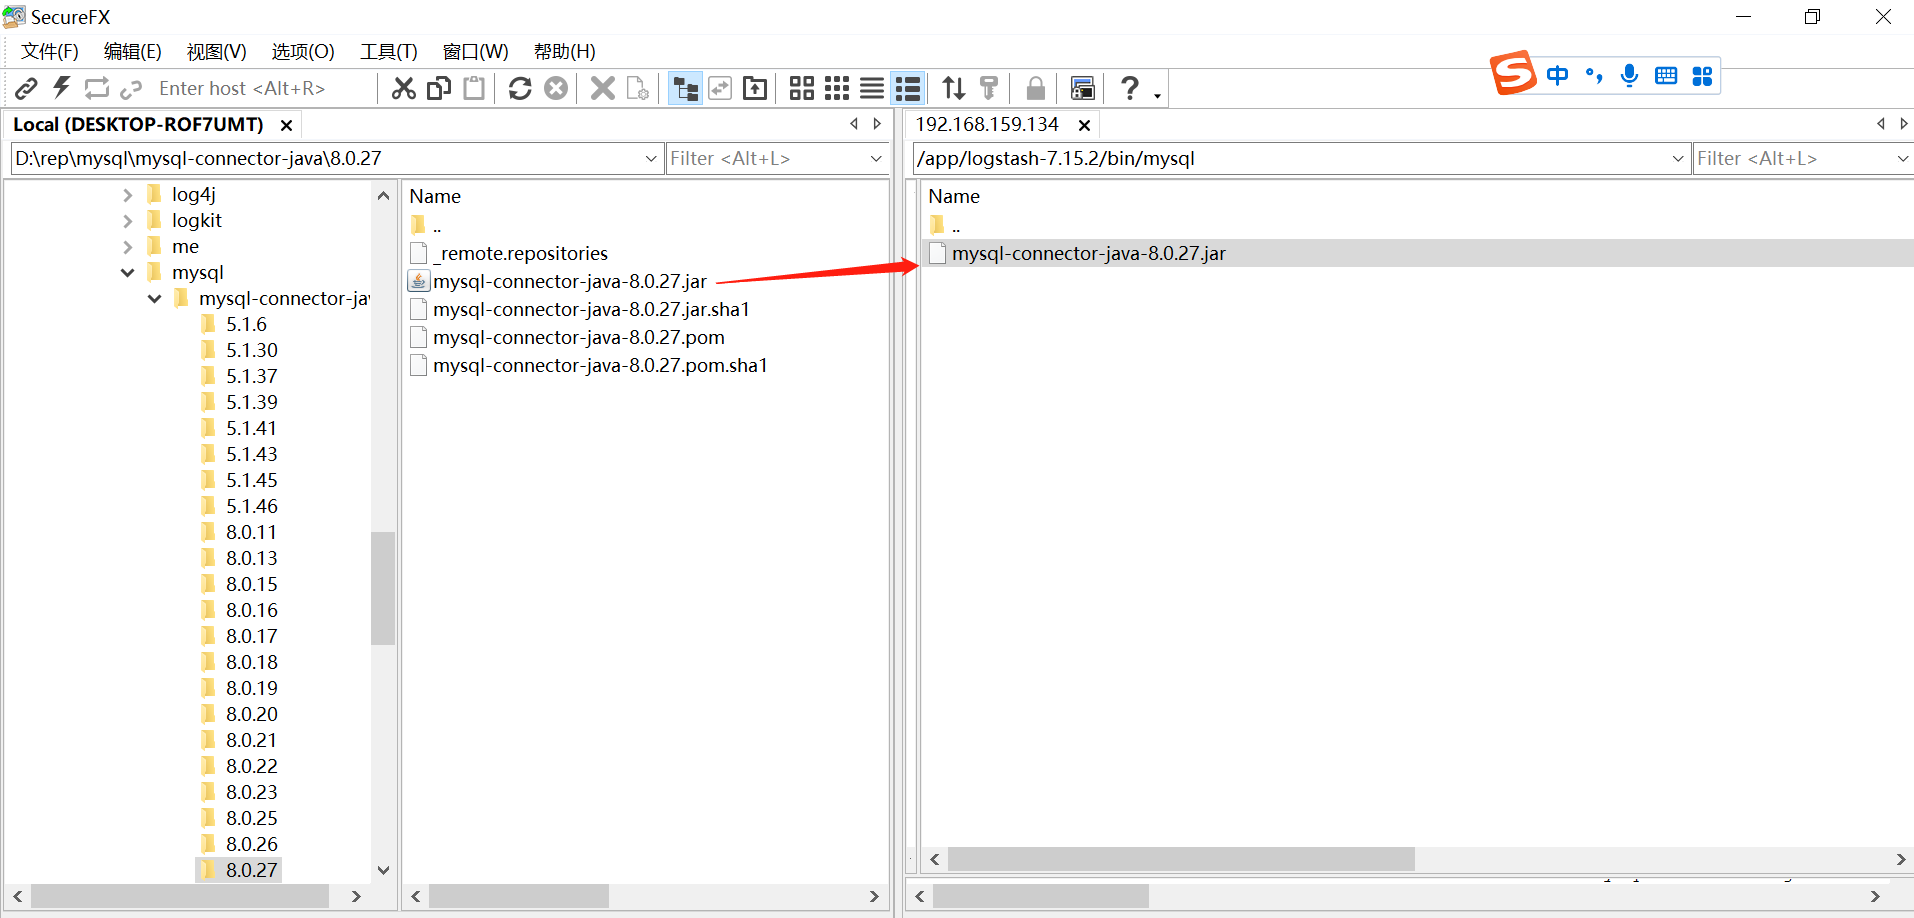Open the 工具(T) menu
This screenshot has height=918, width=1914.
(389, 52)
